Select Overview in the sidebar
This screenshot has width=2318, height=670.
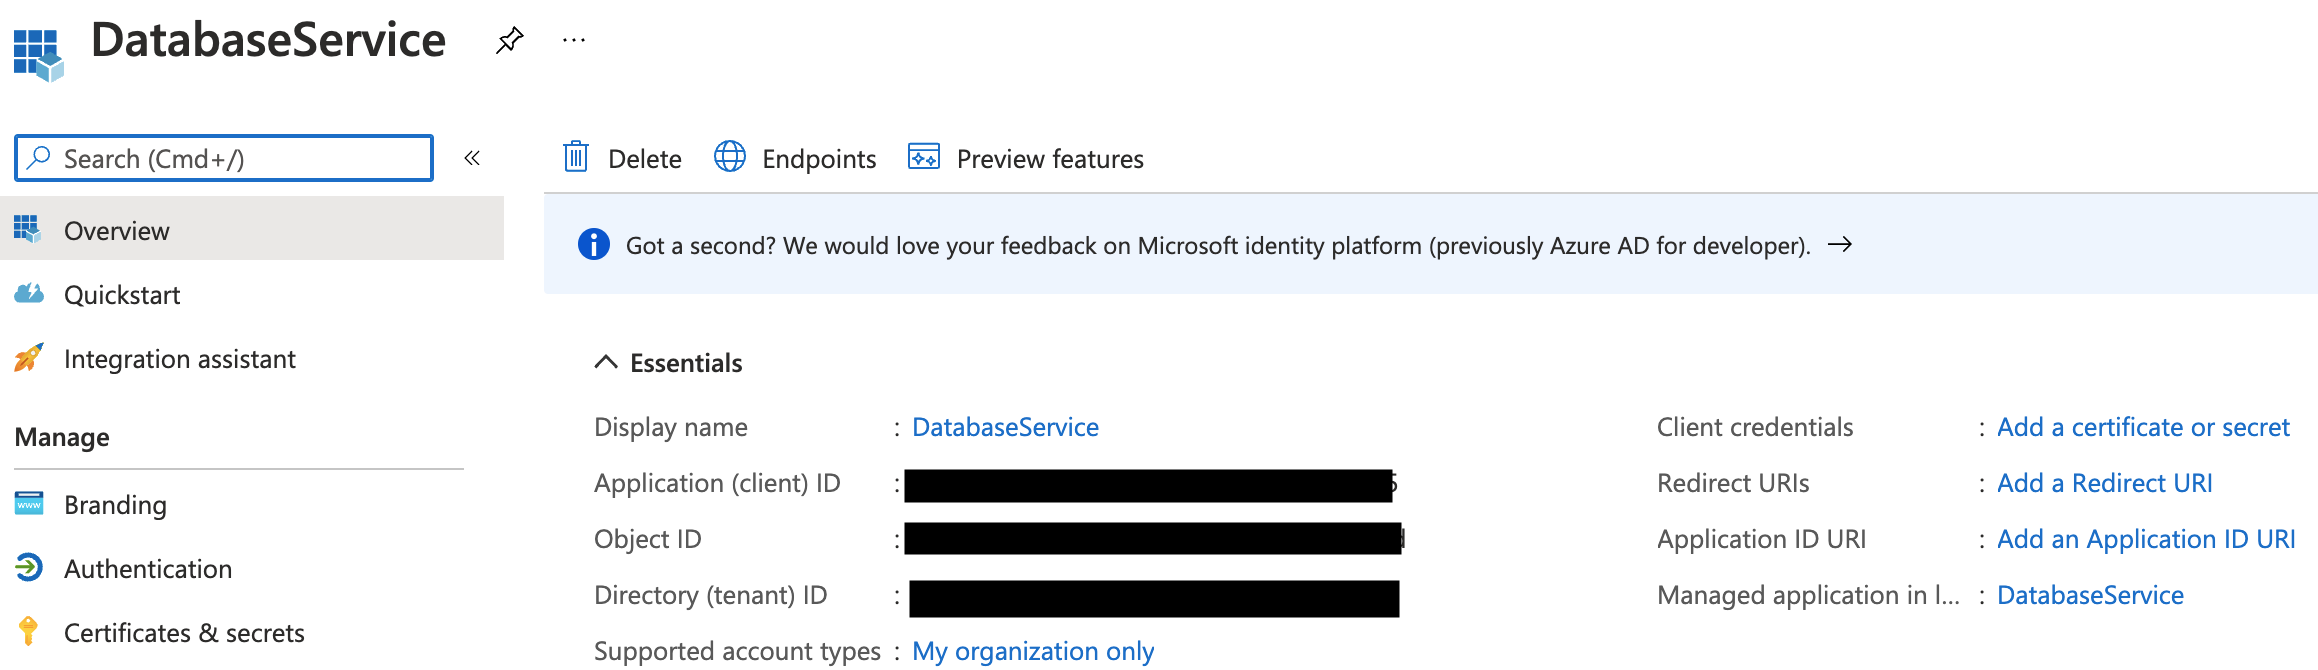[117, 231]
